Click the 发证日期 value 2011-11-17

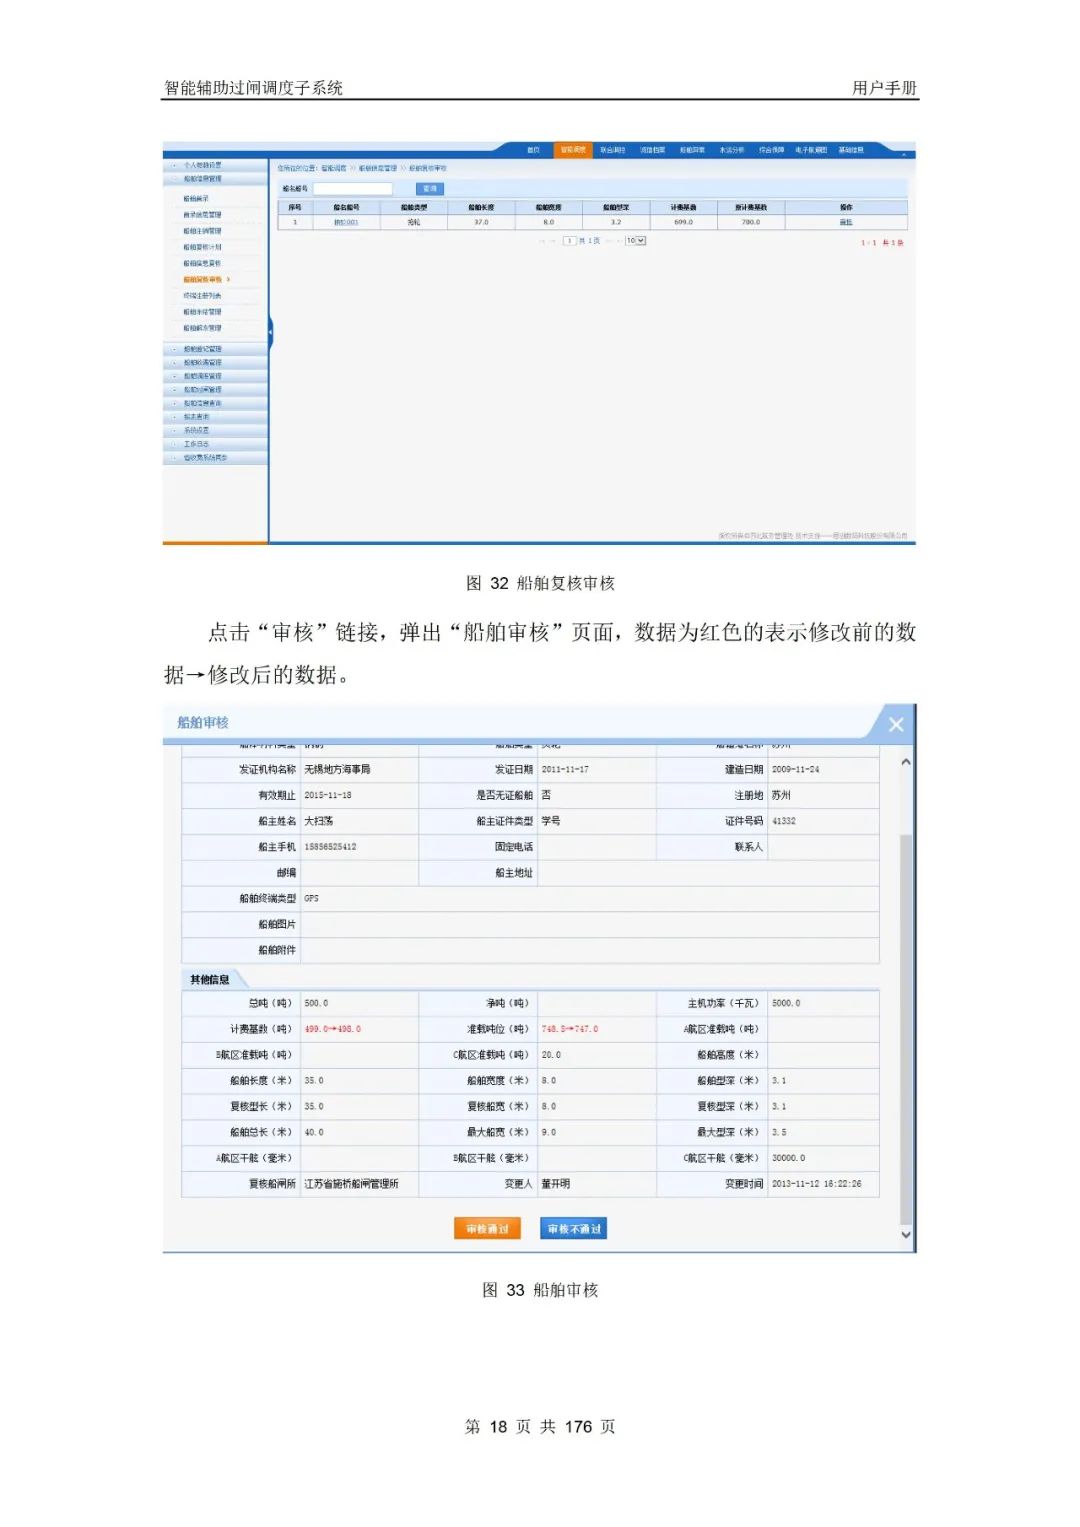click(565, 769)
